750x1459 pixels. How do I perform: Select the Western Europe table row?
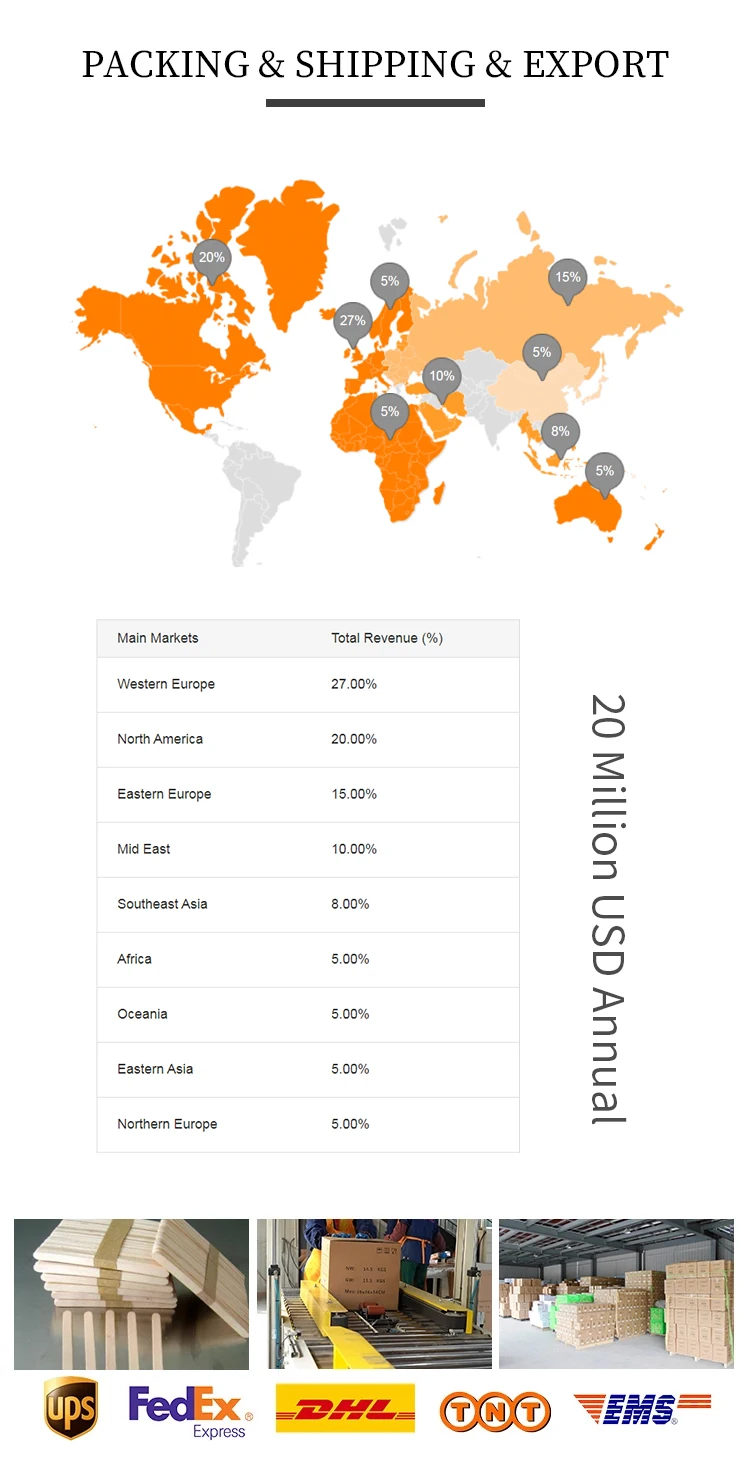coord(308,685)
